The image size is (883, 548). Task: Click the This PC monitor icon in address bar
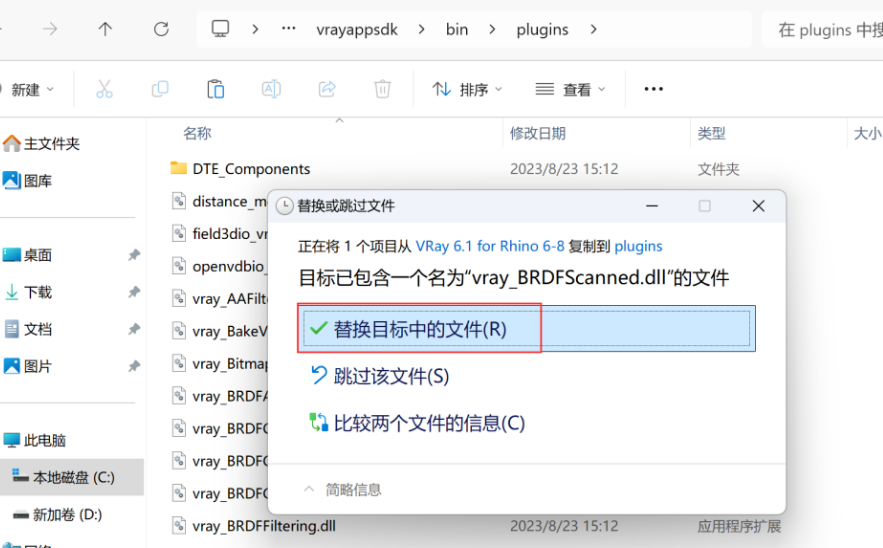click(x=220, y=29)
